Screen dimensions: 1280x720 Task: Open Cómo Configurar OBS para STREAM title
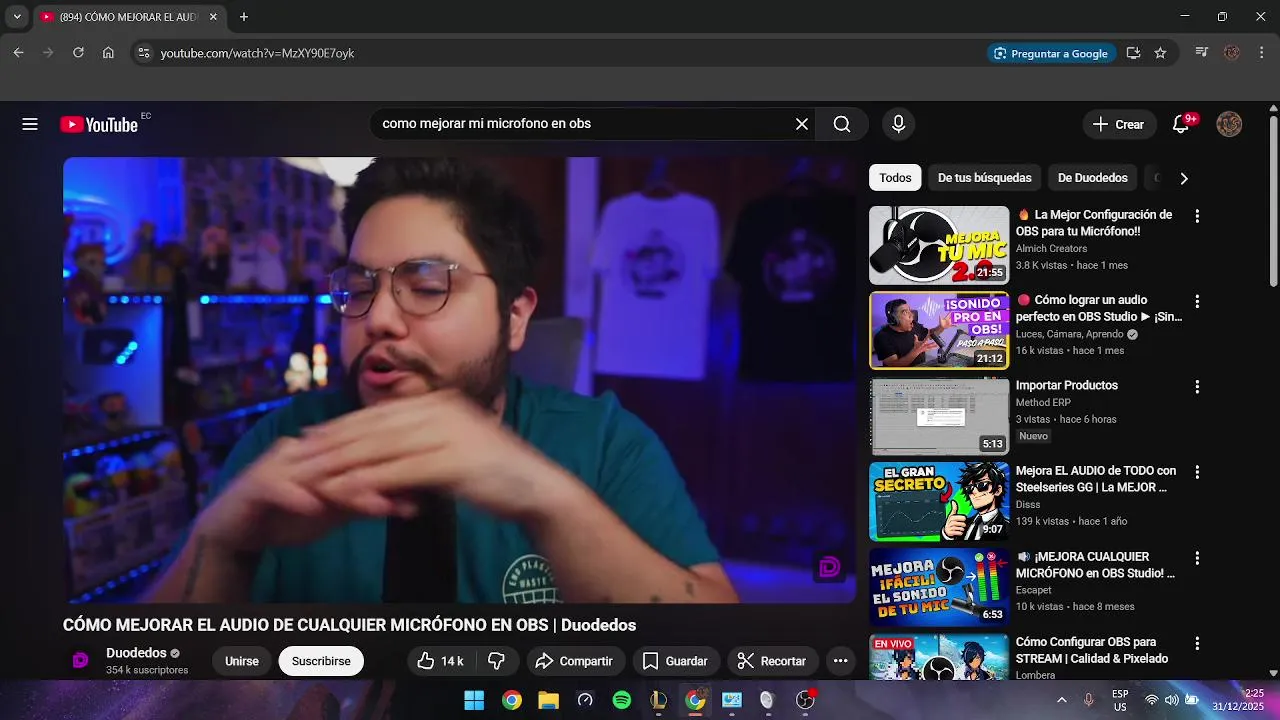tap(1092, 650)
